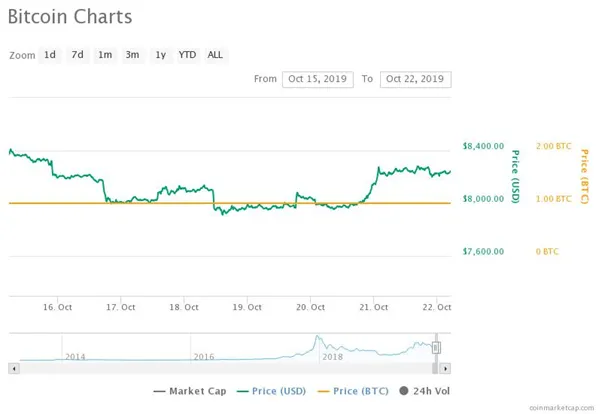The width and height of the screenshot is (602, 414).
Task: Select the 3m zoom range
Action: [133, 55]
